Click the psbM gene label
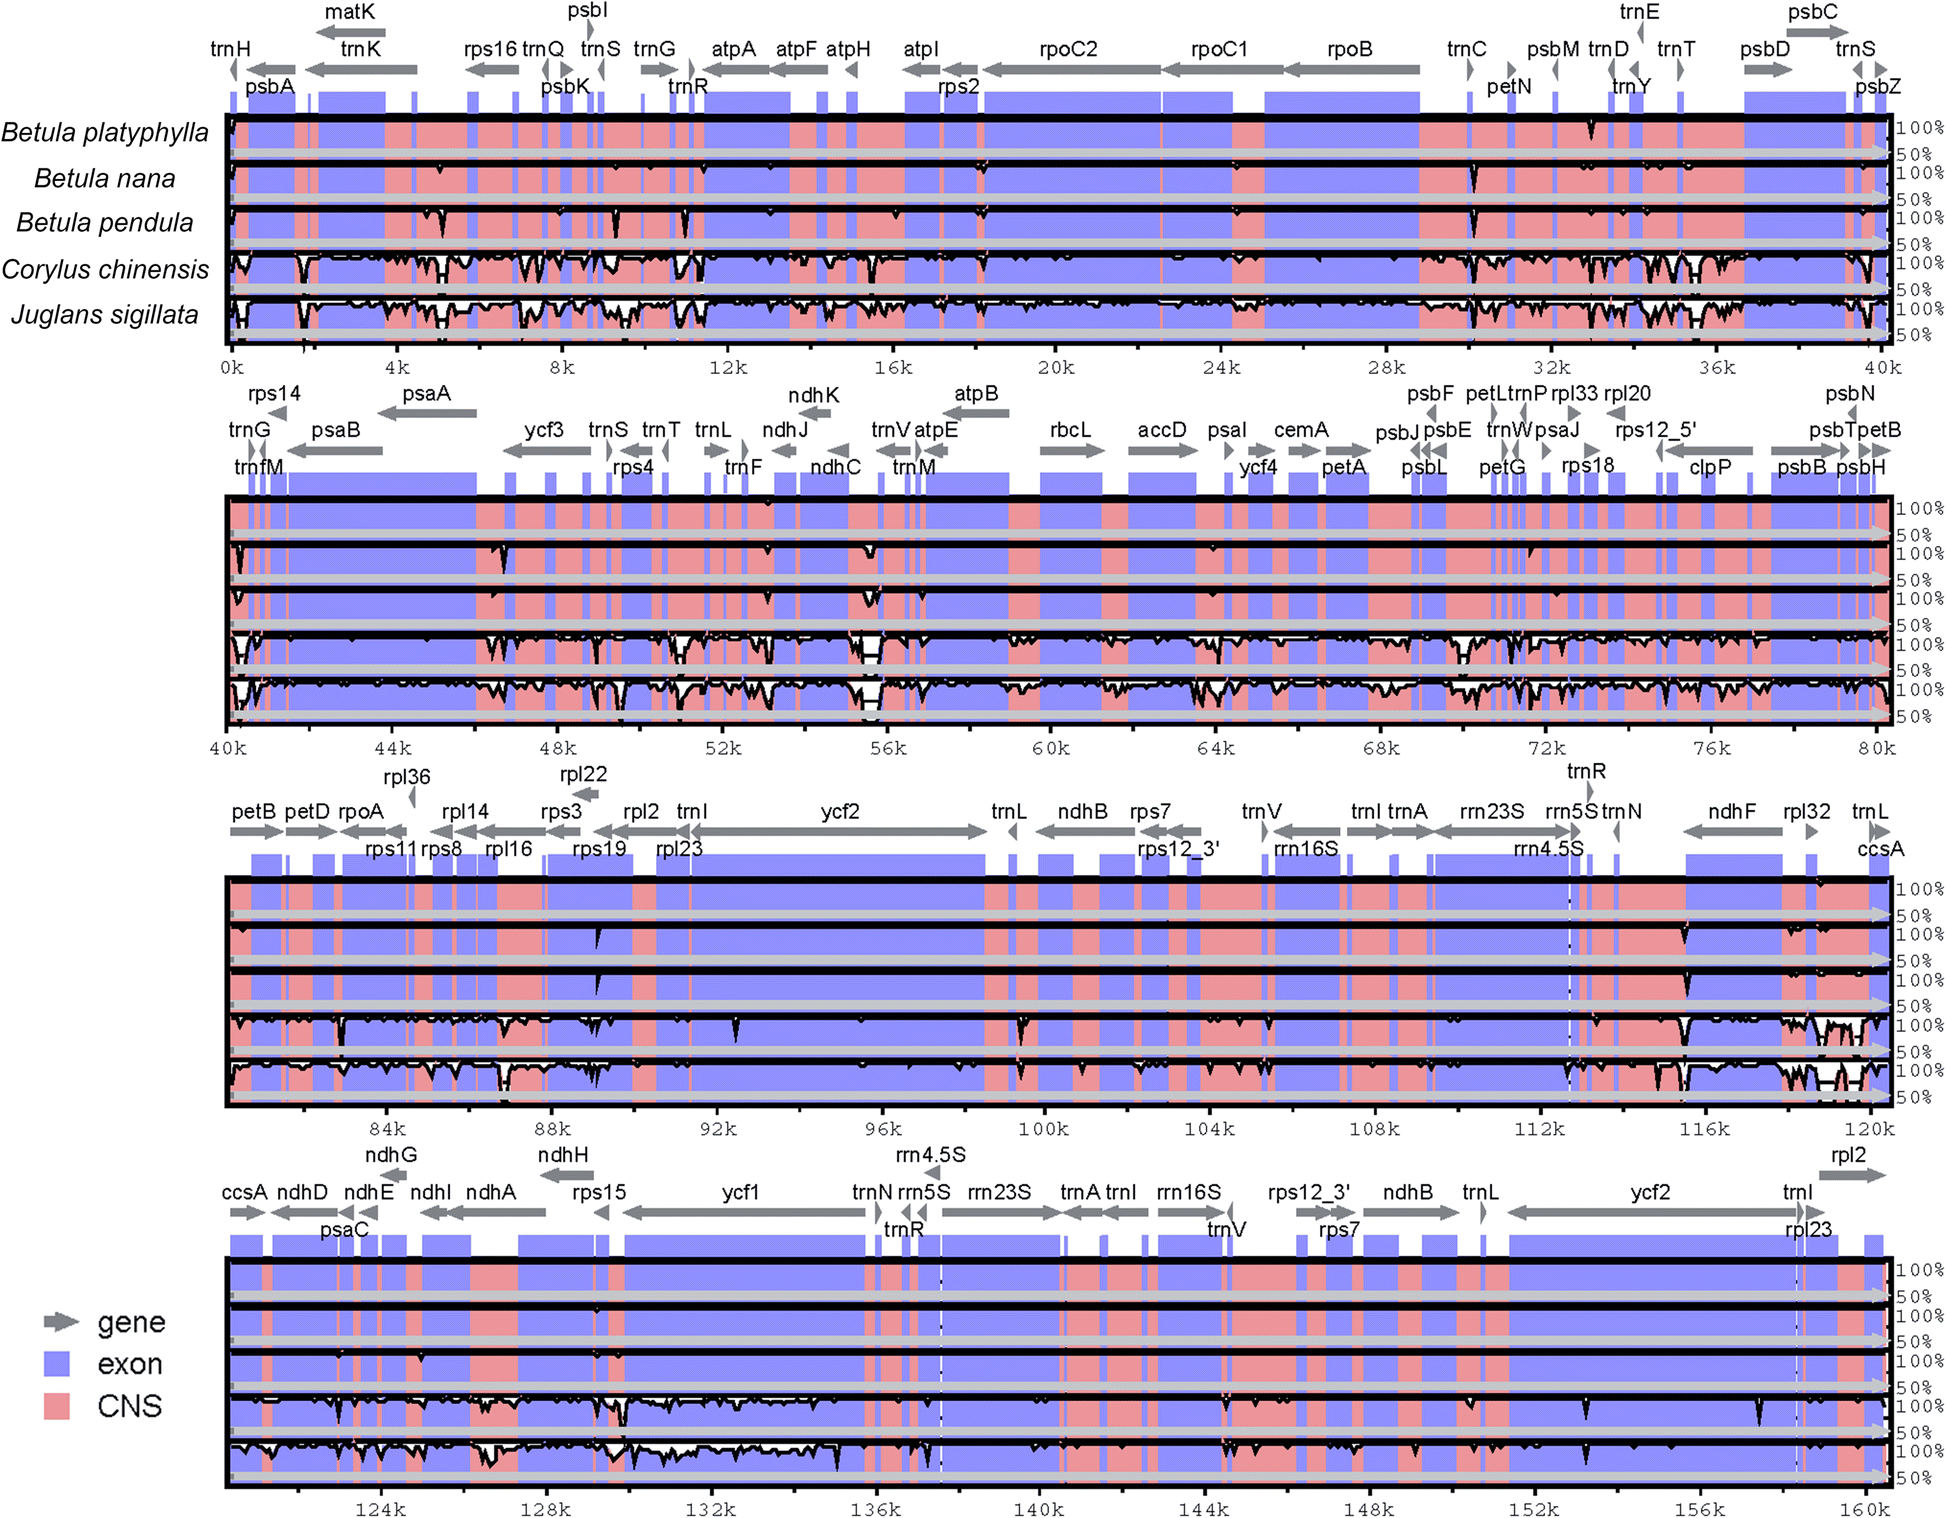The height and width of the screenshot is (1518, 1946). (1553, 49)
